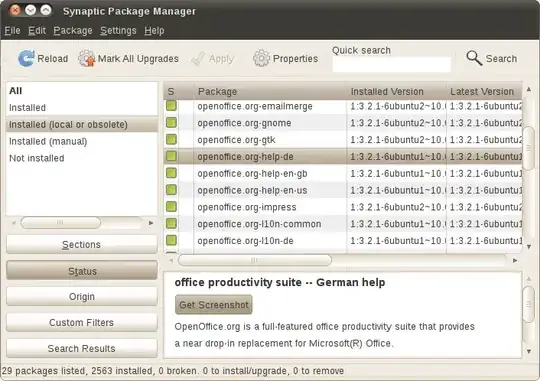Click the Reload toolbar icon
540x381 pixels.
[26, 58]
